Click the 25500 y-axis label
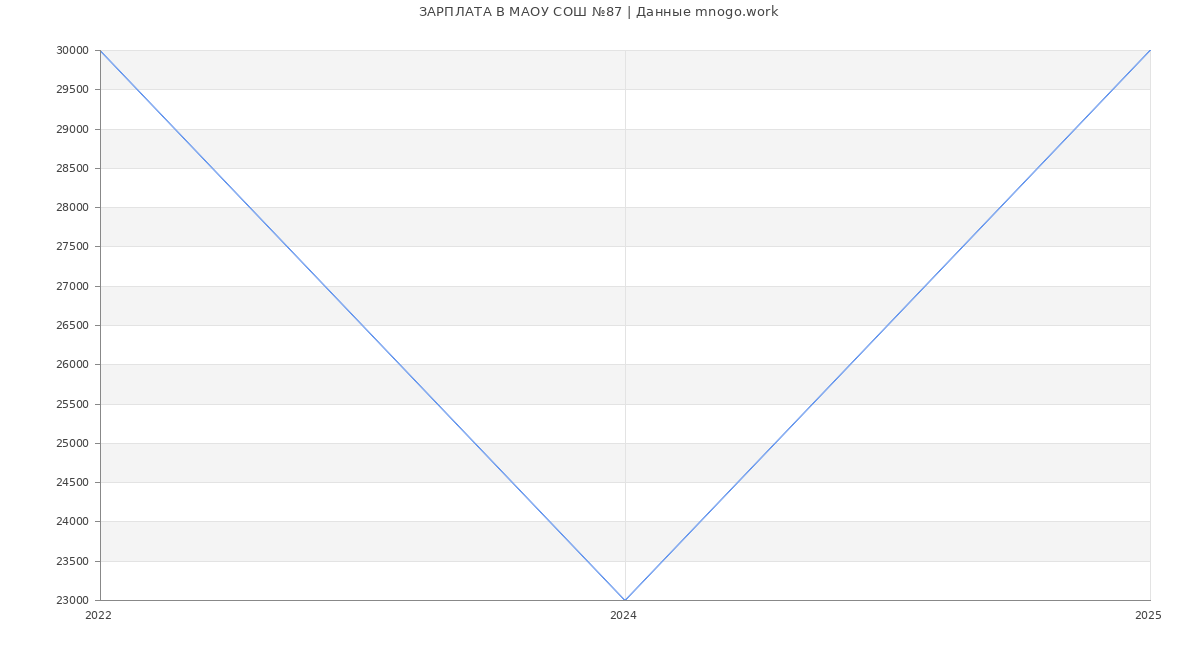 pyautogui.click(x=72, y=405)
